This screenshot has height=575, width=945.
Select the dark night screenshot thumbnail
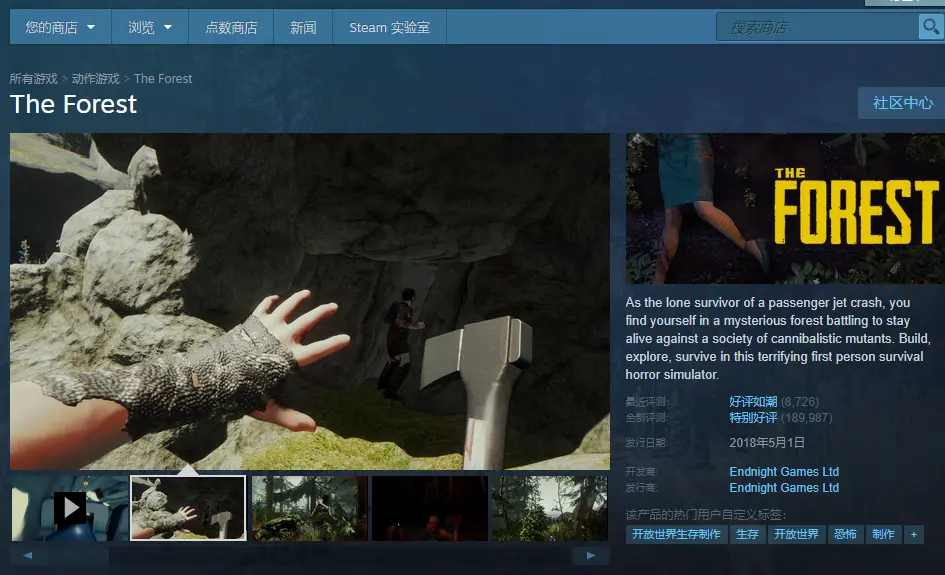click(430, 508)
